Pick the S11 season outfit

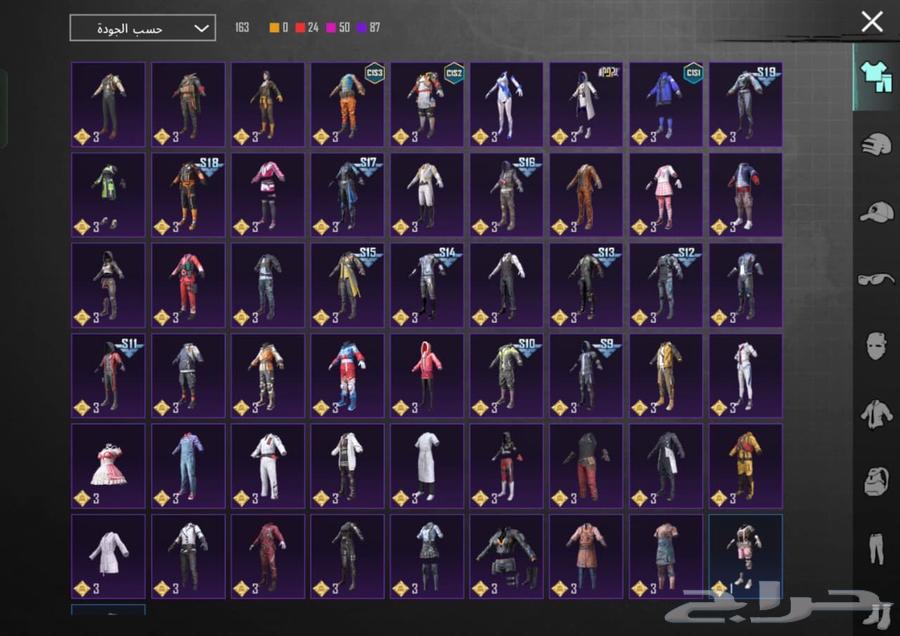(x=108, y=376)
